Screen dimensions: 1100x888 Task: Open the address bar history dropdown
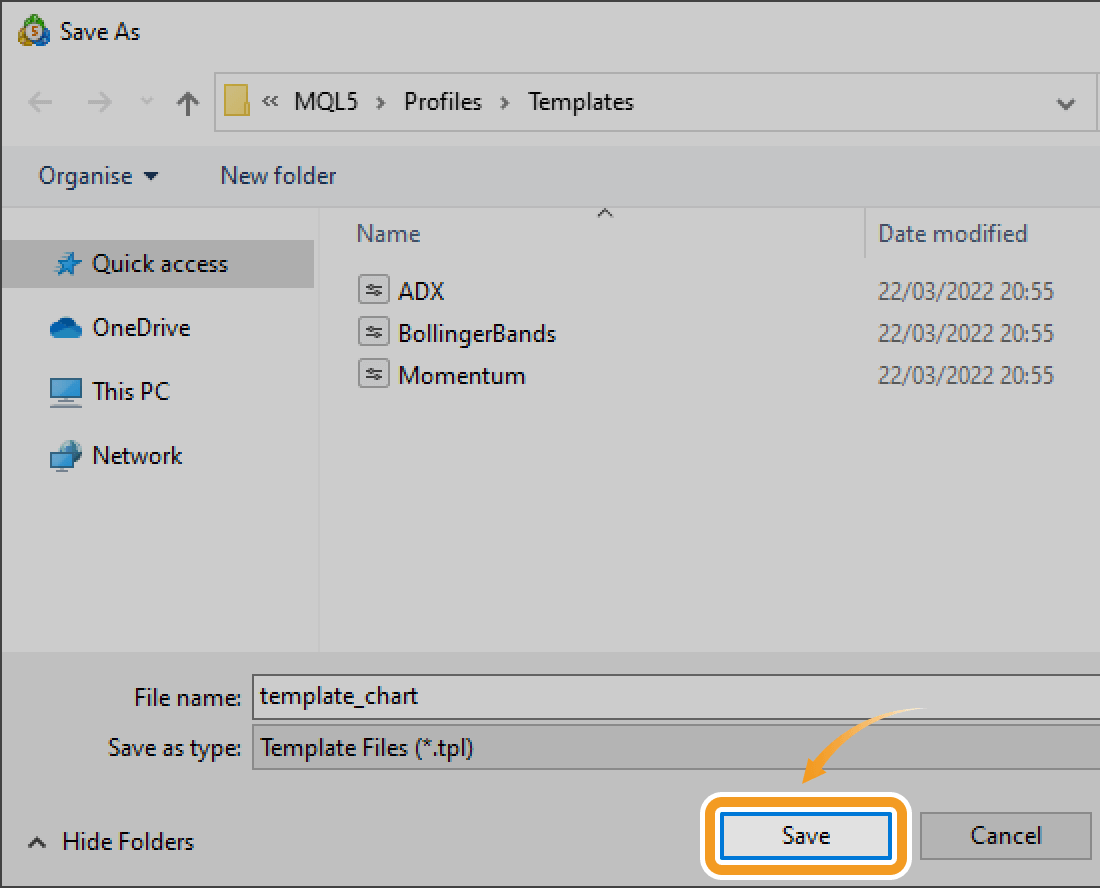1066,104
